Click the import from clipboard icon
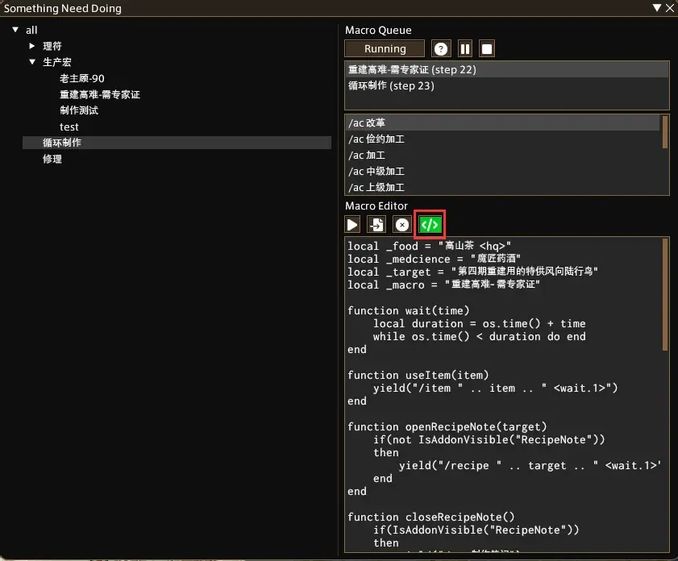The image size is (678, 561). (377, 225)
